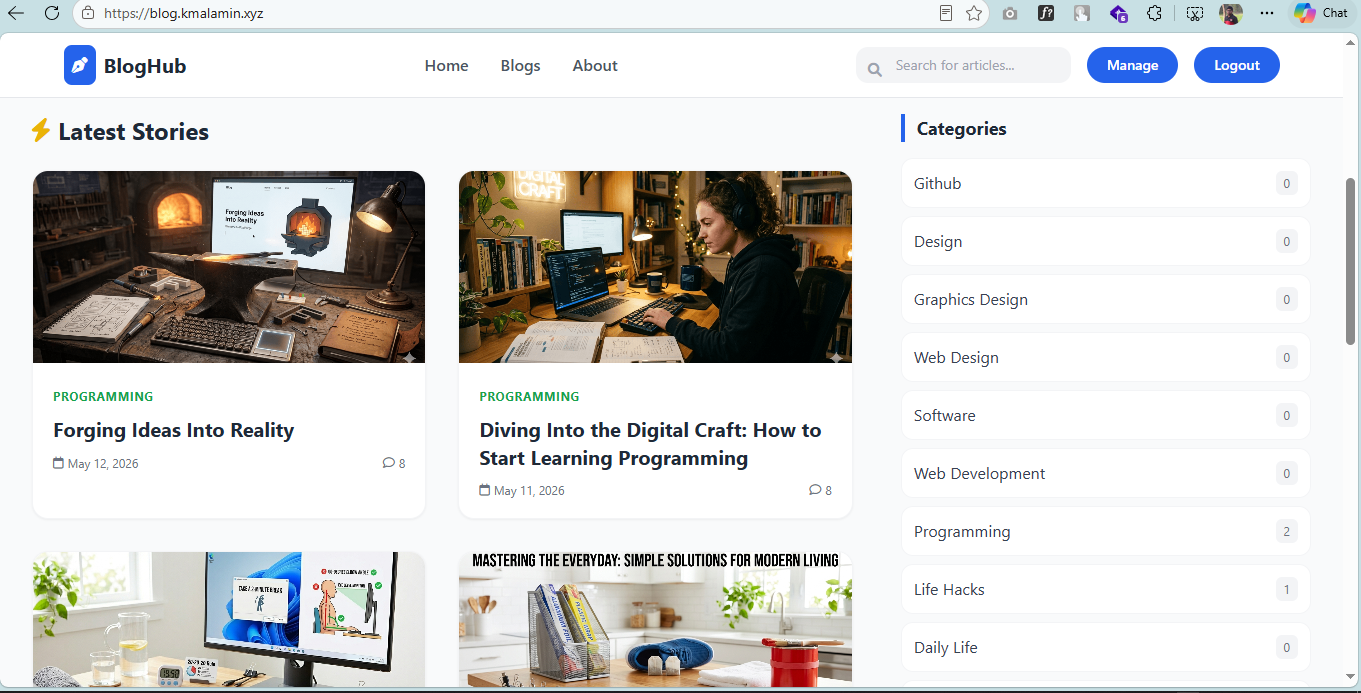Click the browser address bar URL

click(x=184, y=14)
